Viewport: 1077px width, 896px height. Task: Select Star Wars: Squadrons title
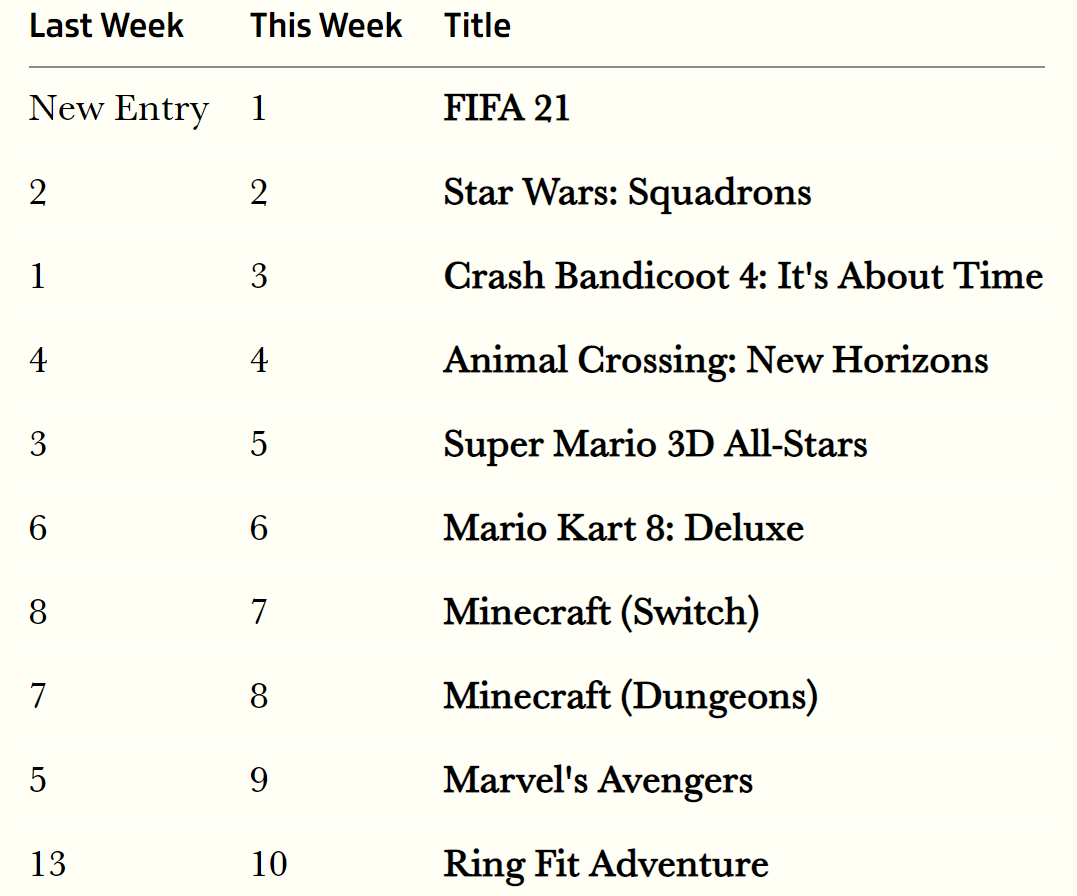(x=627, y=192)
